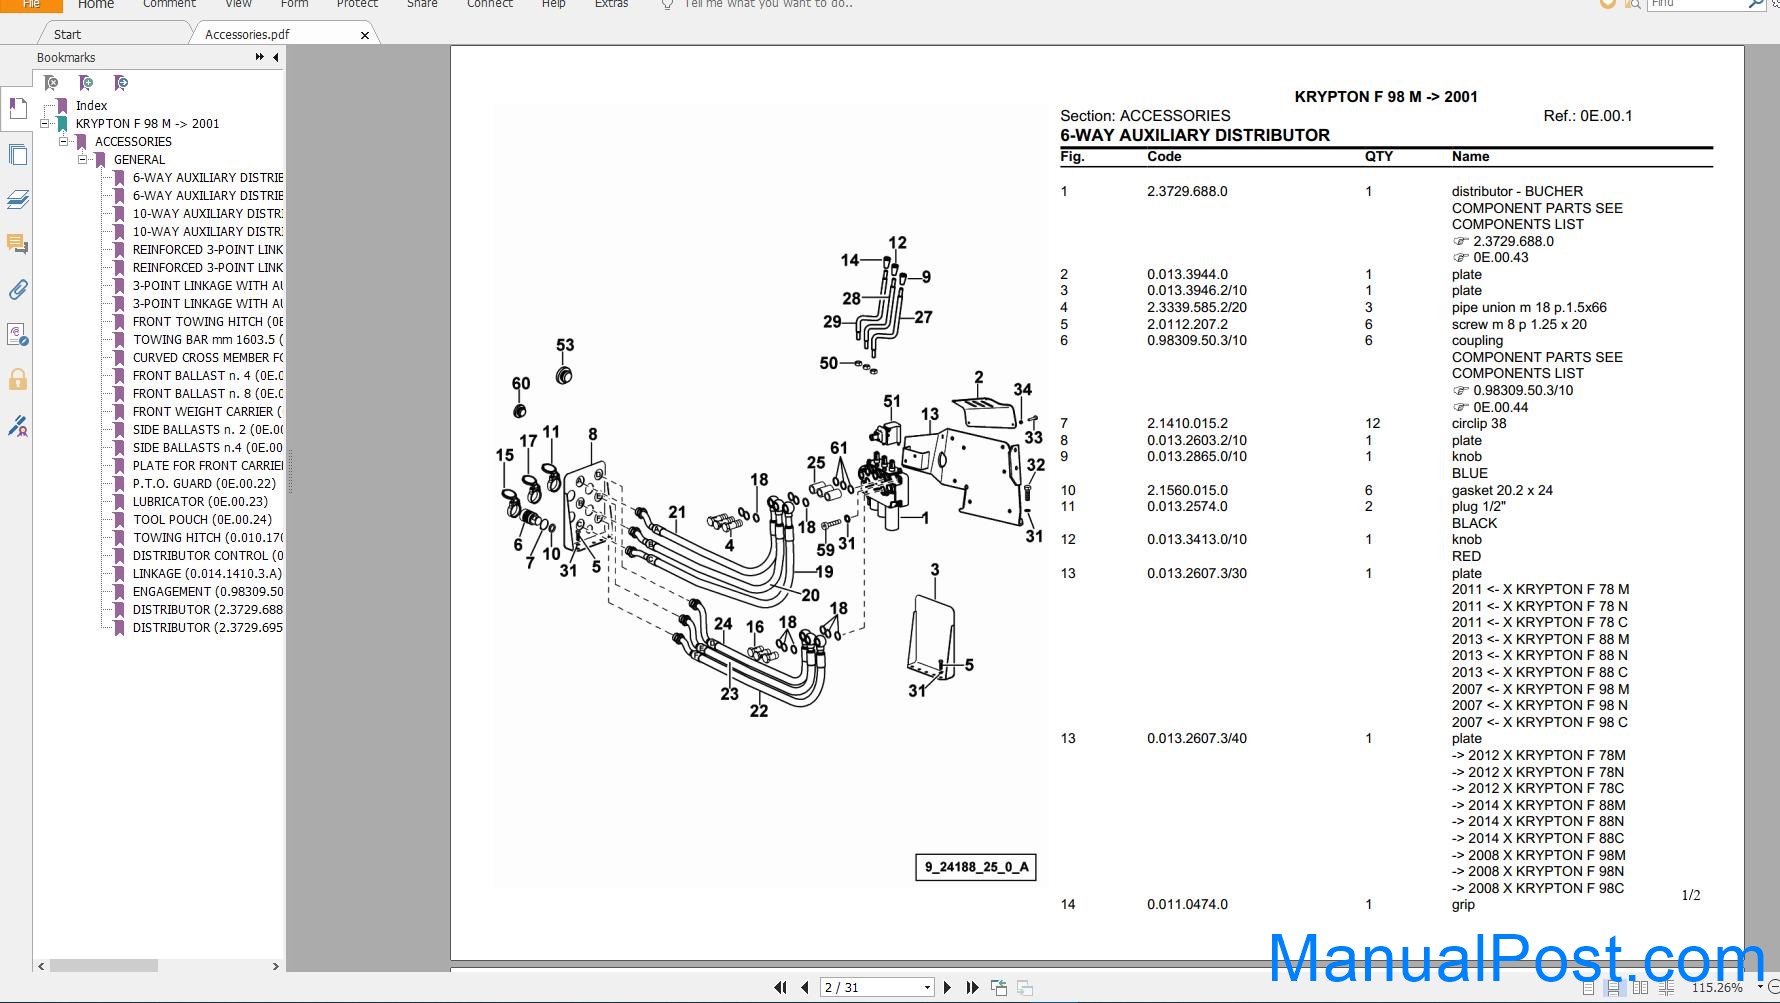Select the KRYPTON F 98 M -> 2001 bookmark
The height and width of the screenshot is (1003, 1780).
tap(147, 124)
